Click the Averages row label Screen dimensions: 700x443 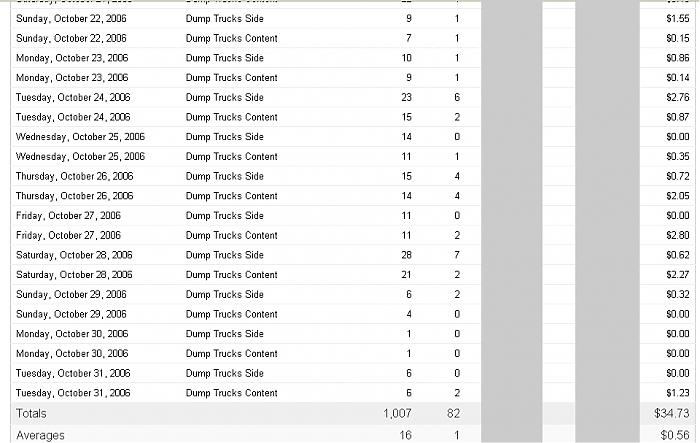(x=37, y=435)
